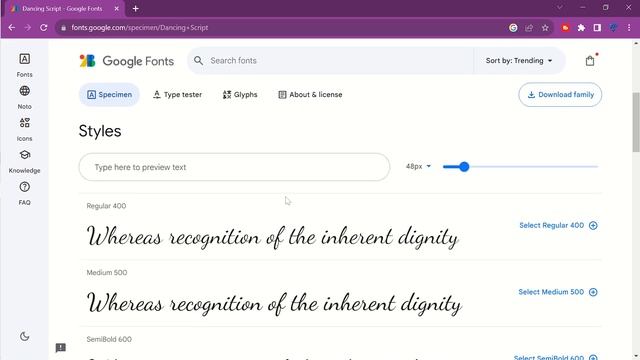This screenshot has height=360, width=640.
Task: Click the blue shield extension icon
Action: coord(613,28)
